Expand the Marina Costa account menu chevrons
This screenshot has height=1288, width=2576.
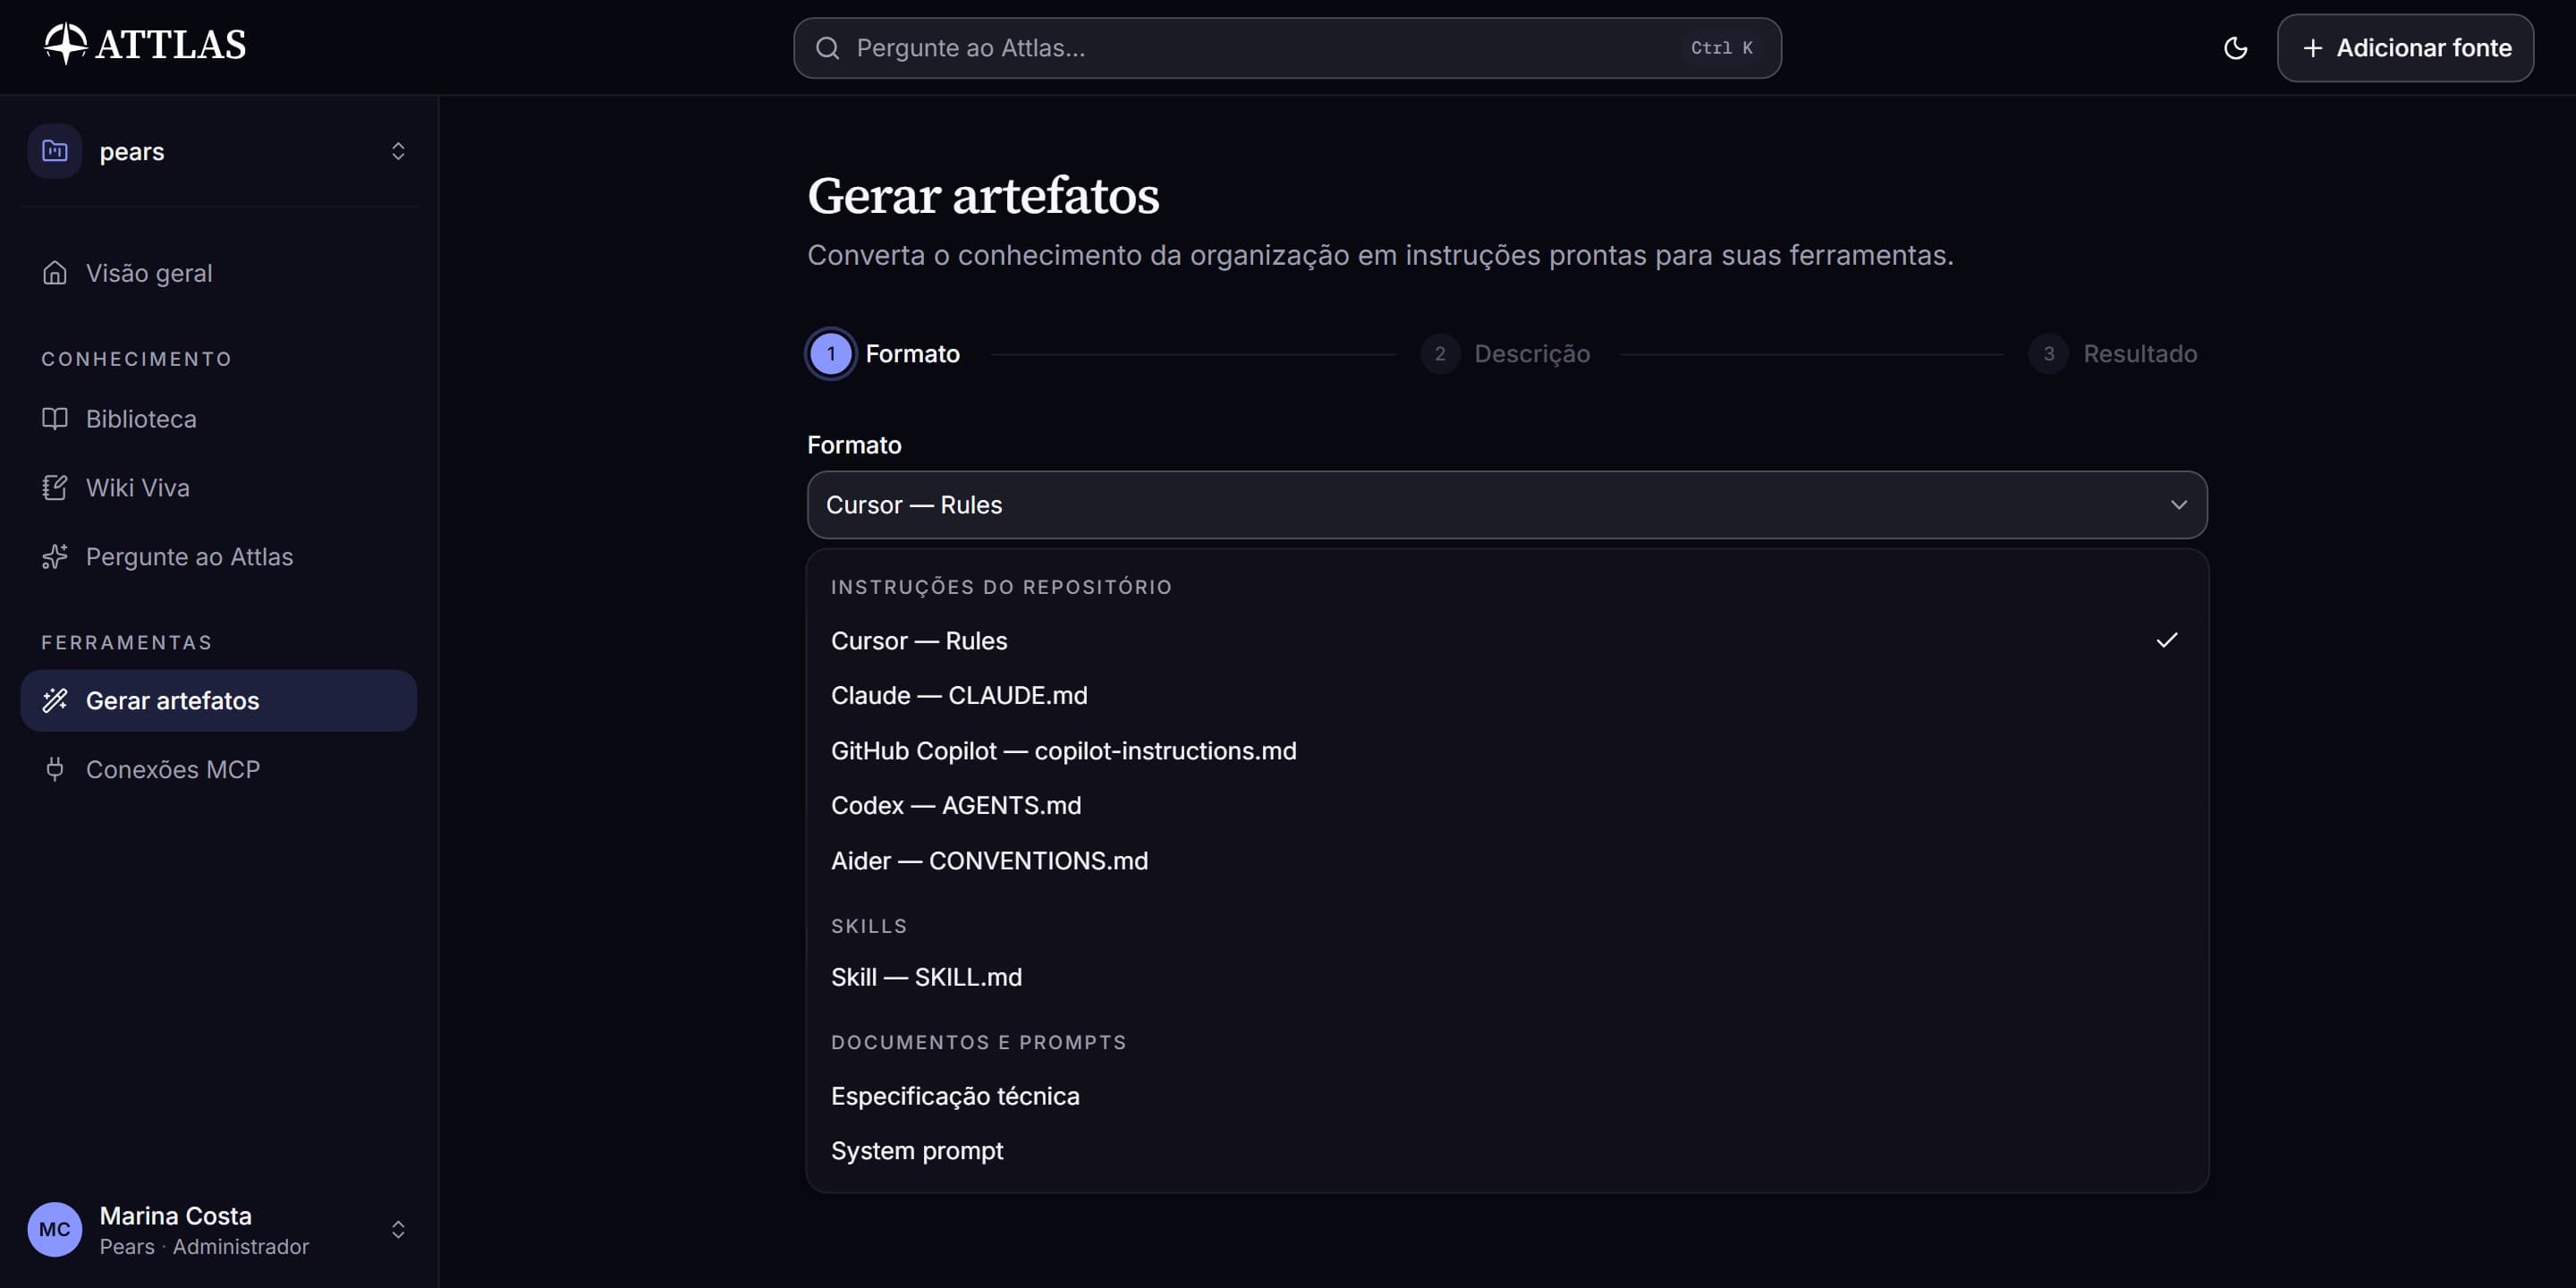tap(398, 1230)
